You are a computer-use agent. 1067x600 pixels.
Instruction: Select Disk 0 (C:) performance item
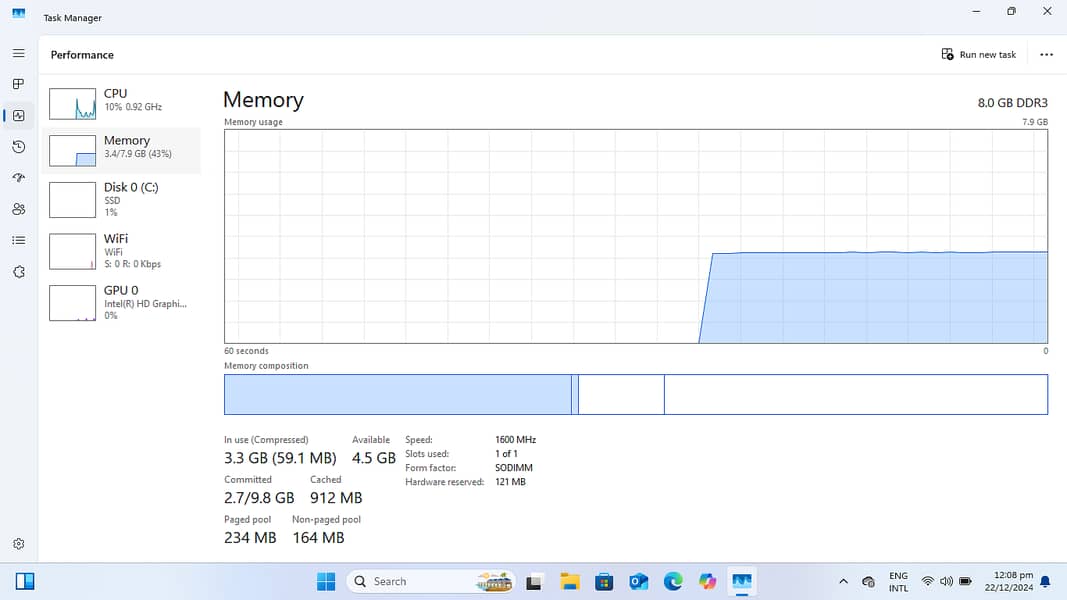coord(120,199)
